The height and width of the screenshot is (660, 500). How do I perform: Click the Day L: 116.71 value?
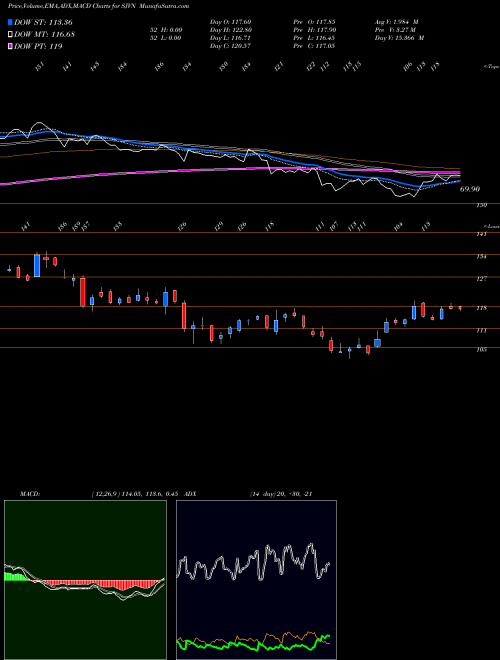click(x=230, y=38)
